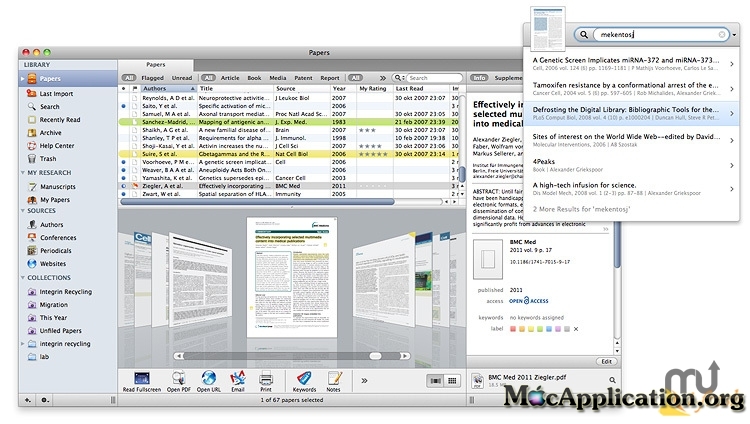Filter by Report type
This screenshot has height=424, width=750.
[330, 78]
